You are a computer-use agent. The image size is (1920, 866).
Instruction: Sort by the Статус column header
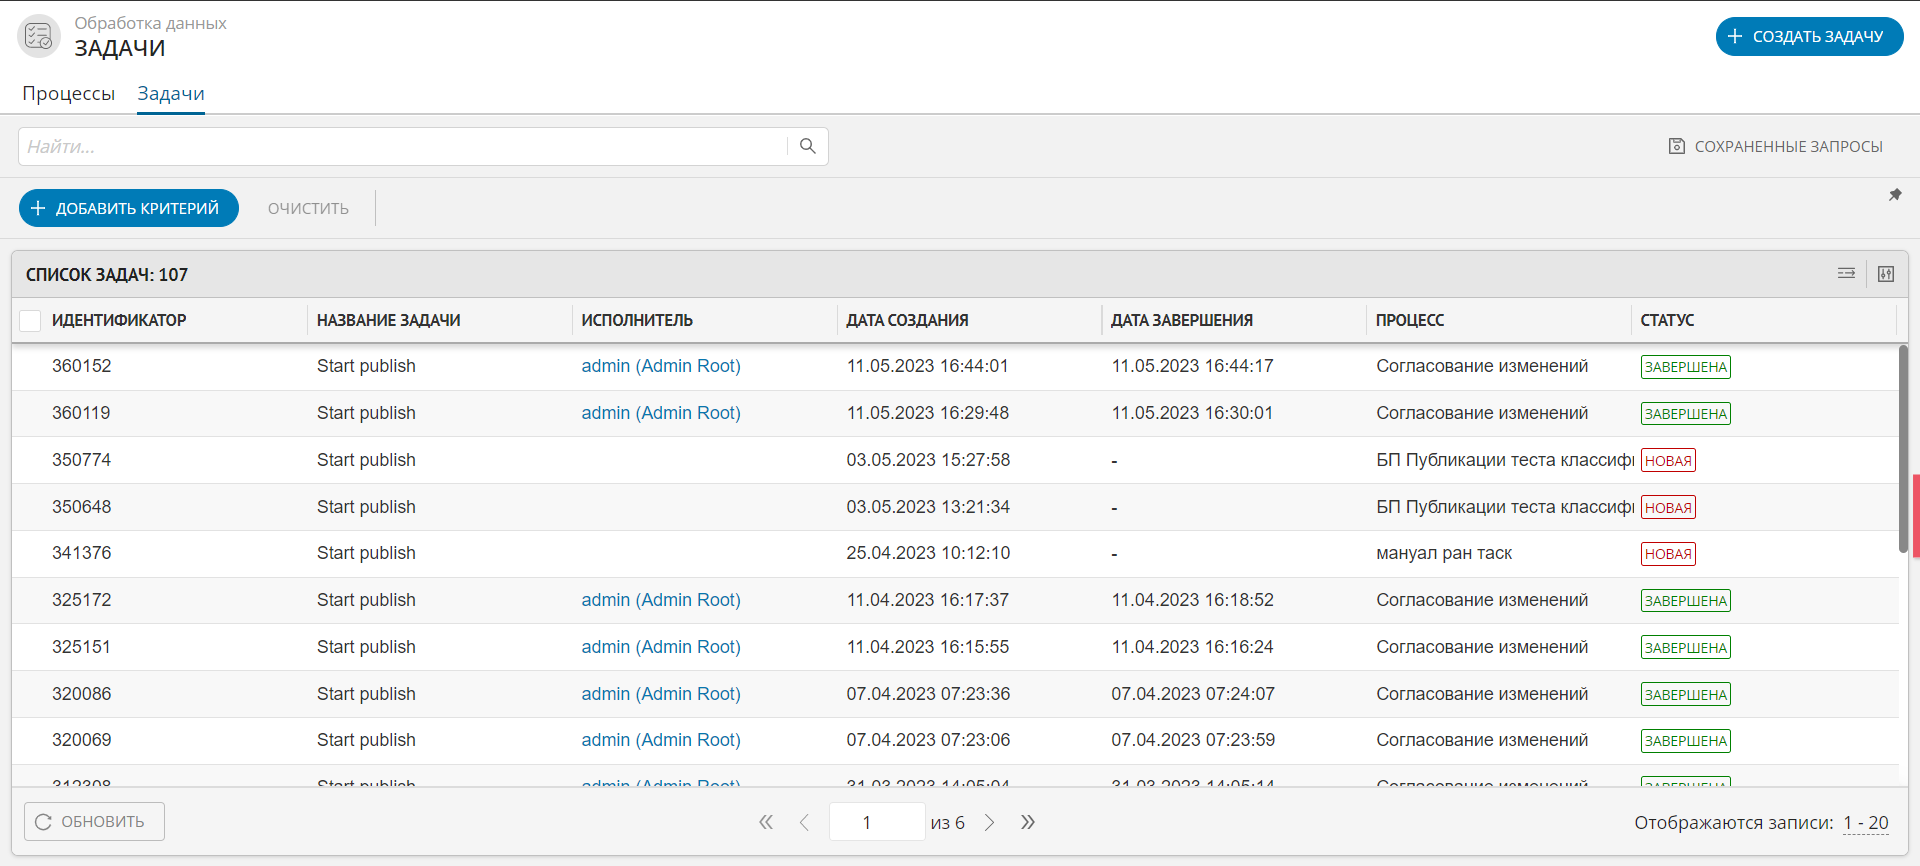[1667, 320]
